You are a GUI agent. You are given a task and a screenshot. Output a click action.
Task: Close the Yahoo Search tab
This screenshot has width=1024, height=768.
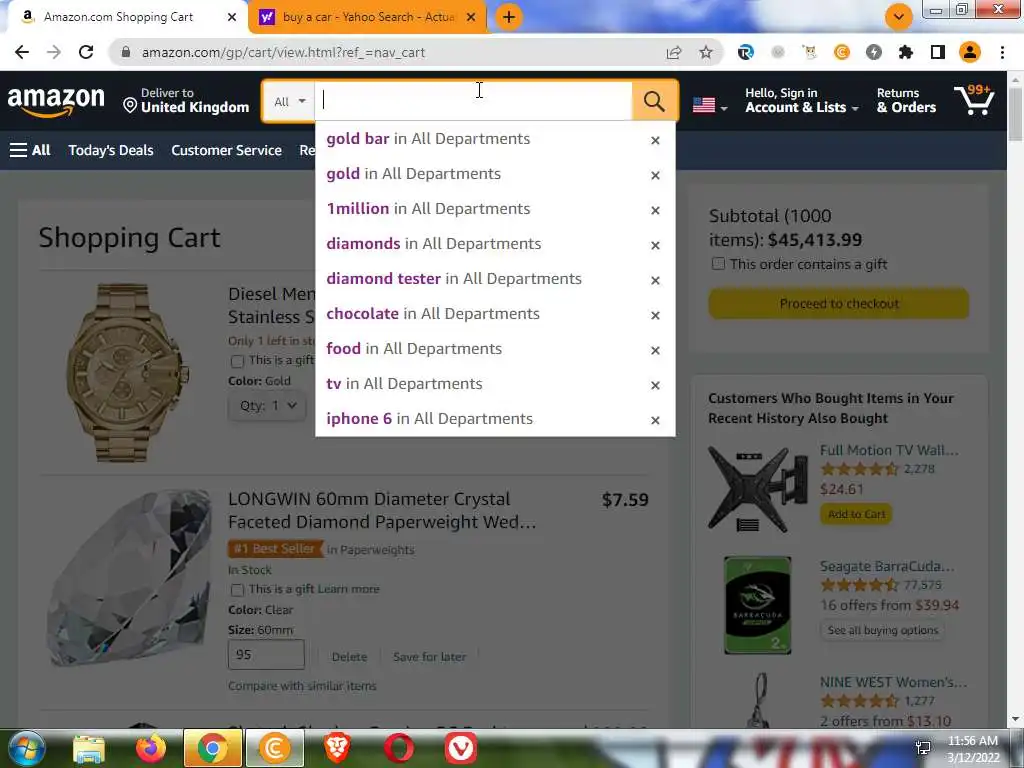pos(471,17)
